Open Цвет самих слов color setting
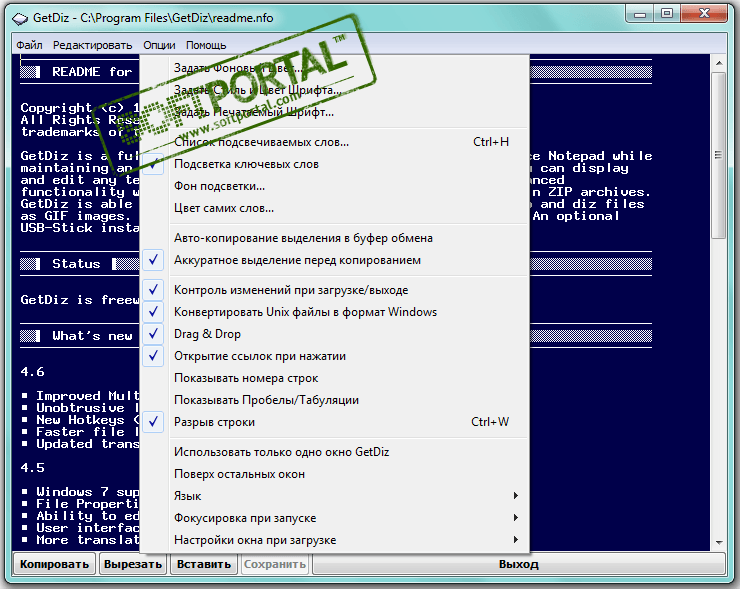The image size is (740, 589). 335,208
